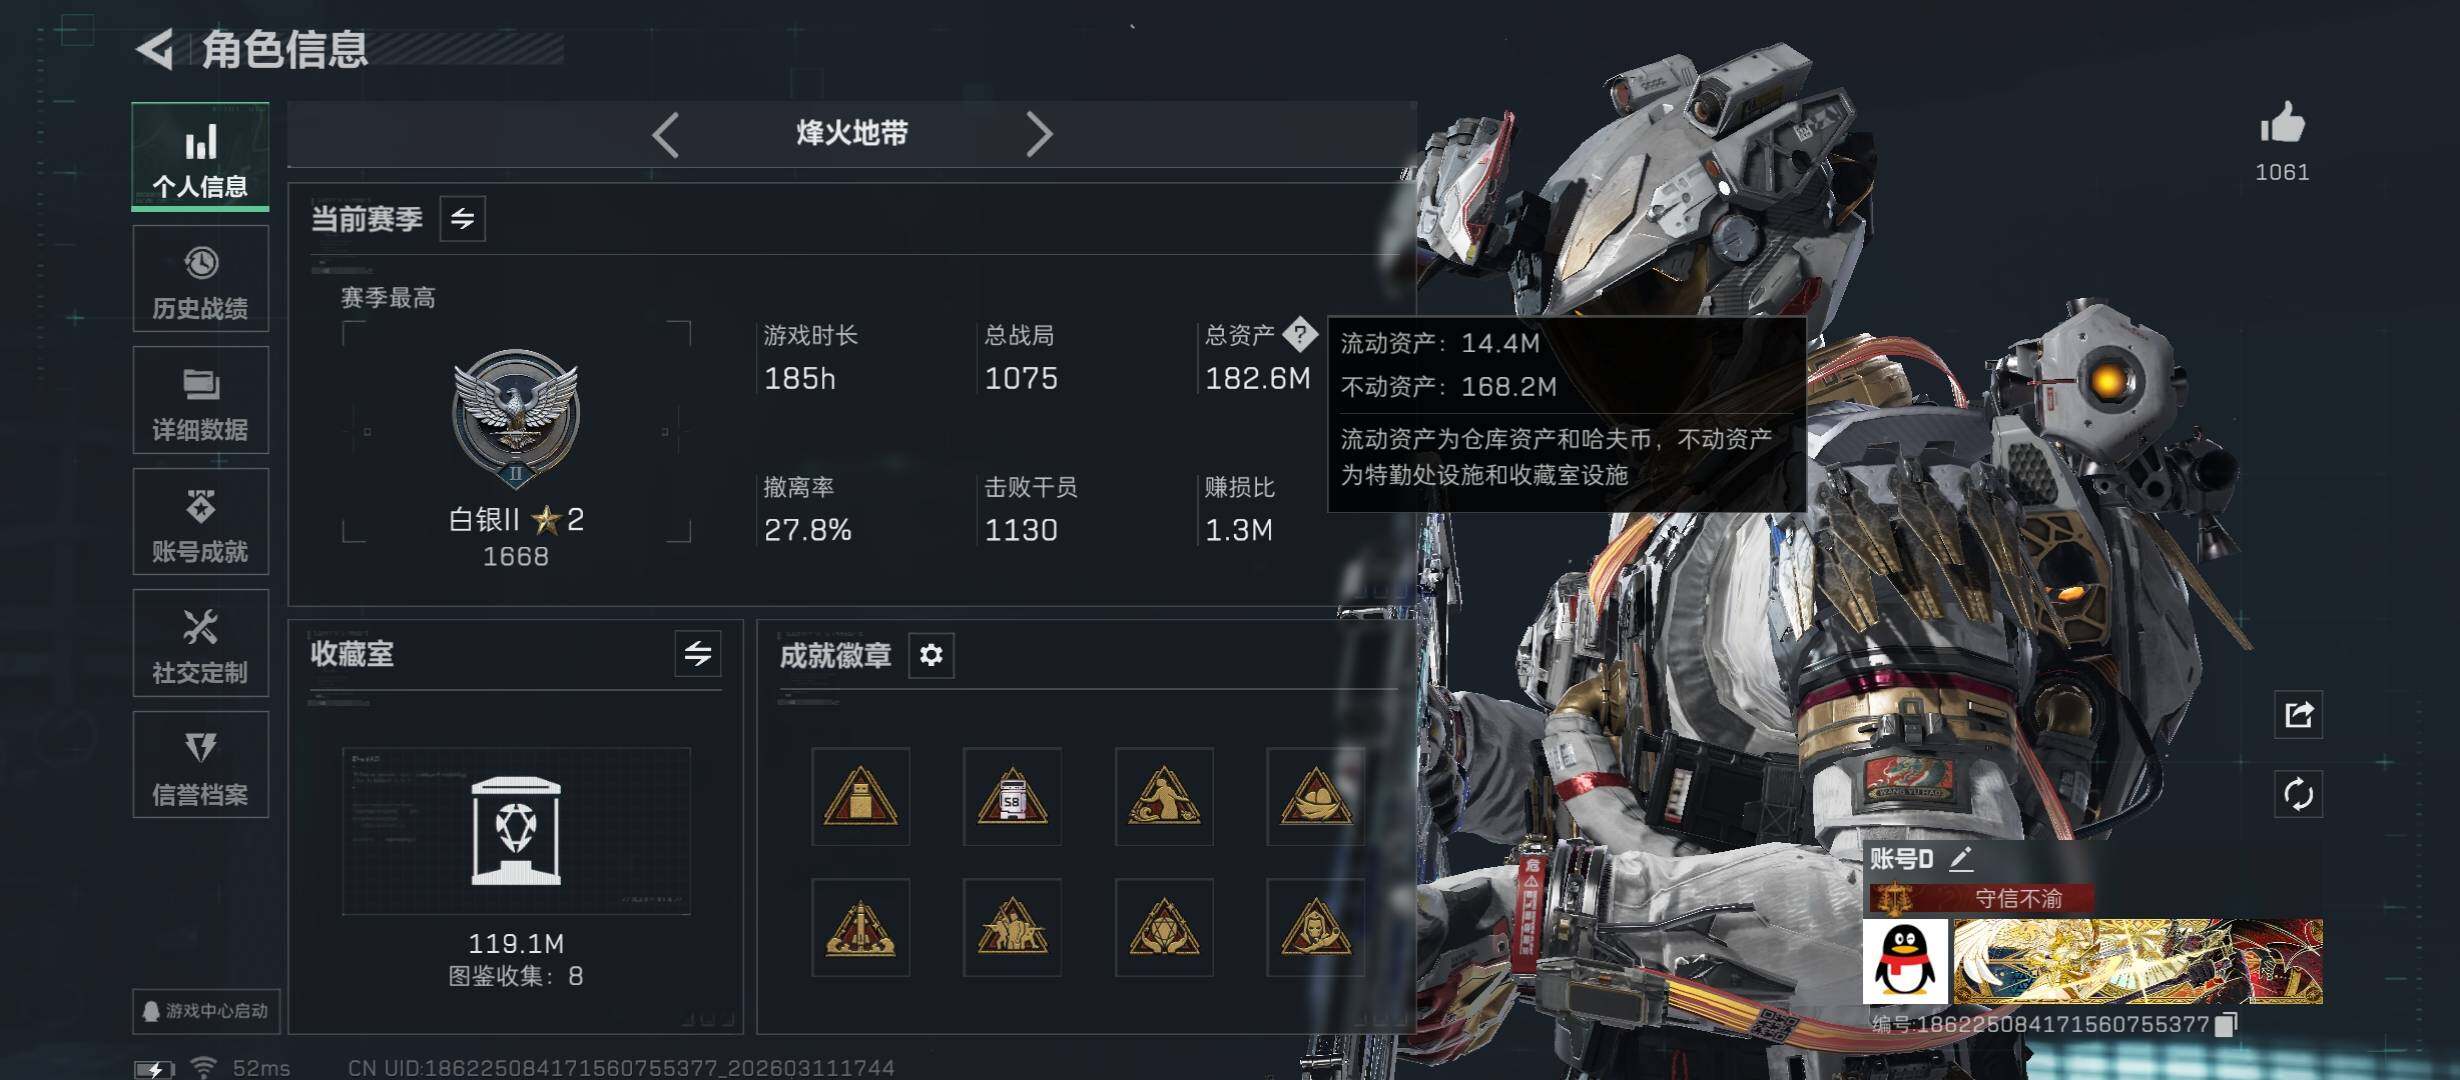Go back using the arrow beside 角色信息
Screen dimensions: 2460x1080
pyautogui.click(x=155, y=49)
